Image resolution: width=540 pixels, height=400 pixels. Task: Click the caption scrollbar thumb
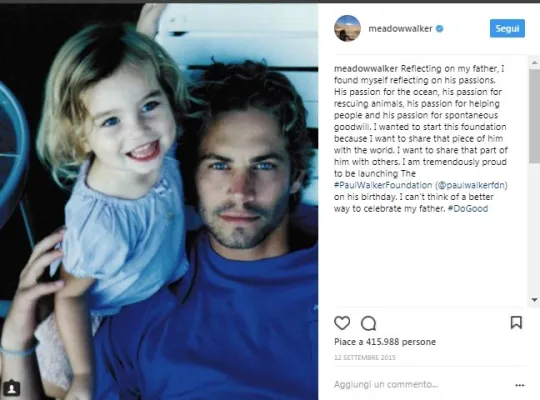(534, 116)
